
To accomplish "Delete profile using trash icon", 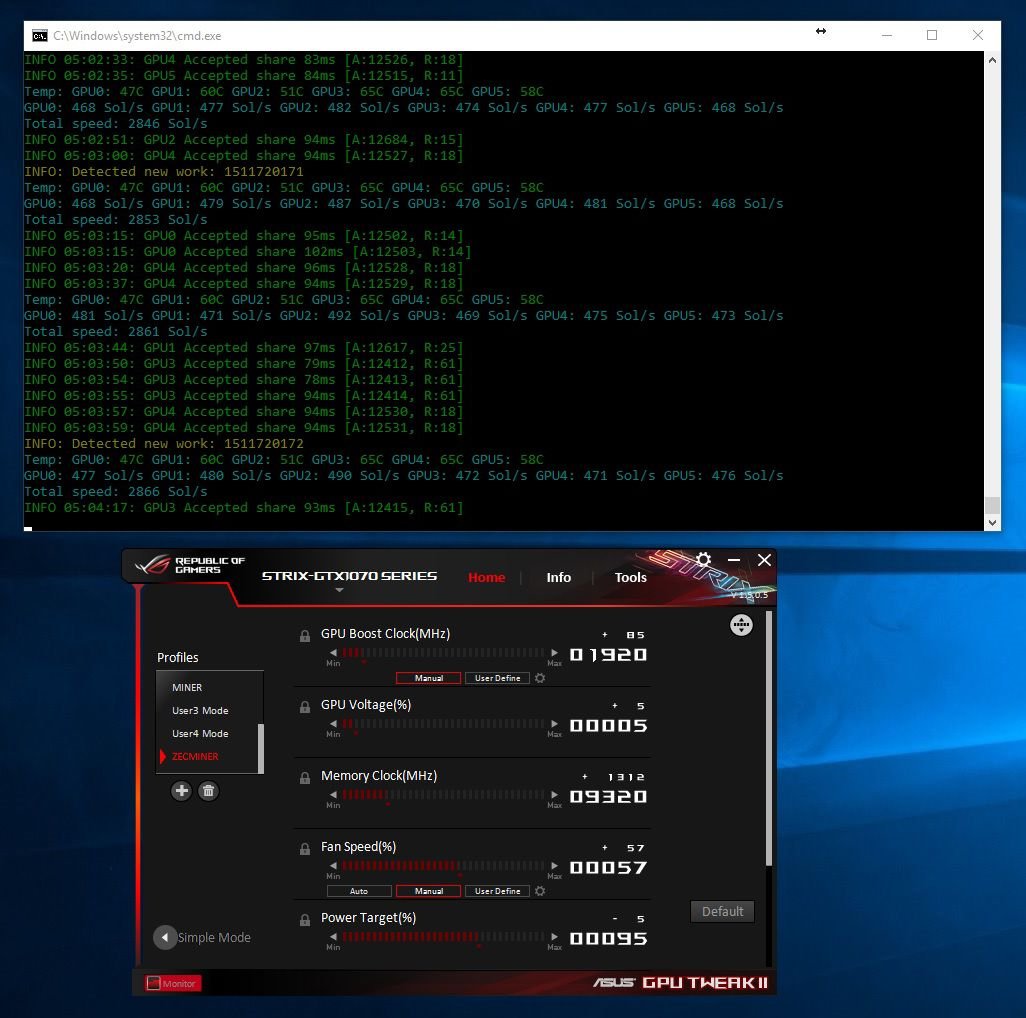I will (x=208, y=790).
